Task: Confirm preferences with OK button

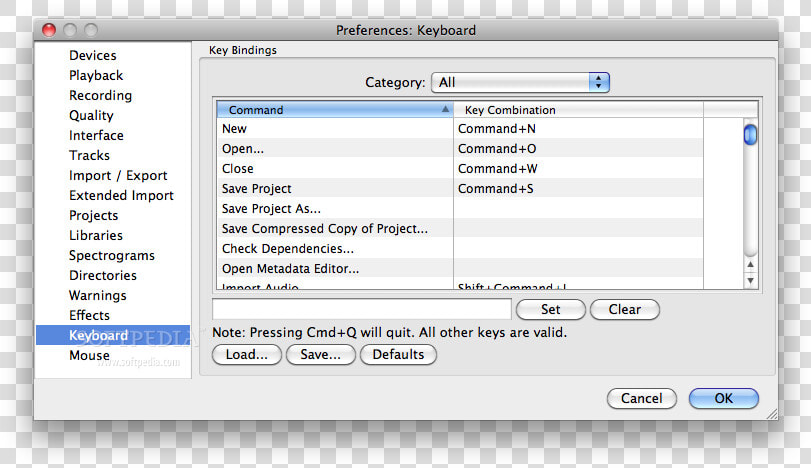Action: click(724, 399)
